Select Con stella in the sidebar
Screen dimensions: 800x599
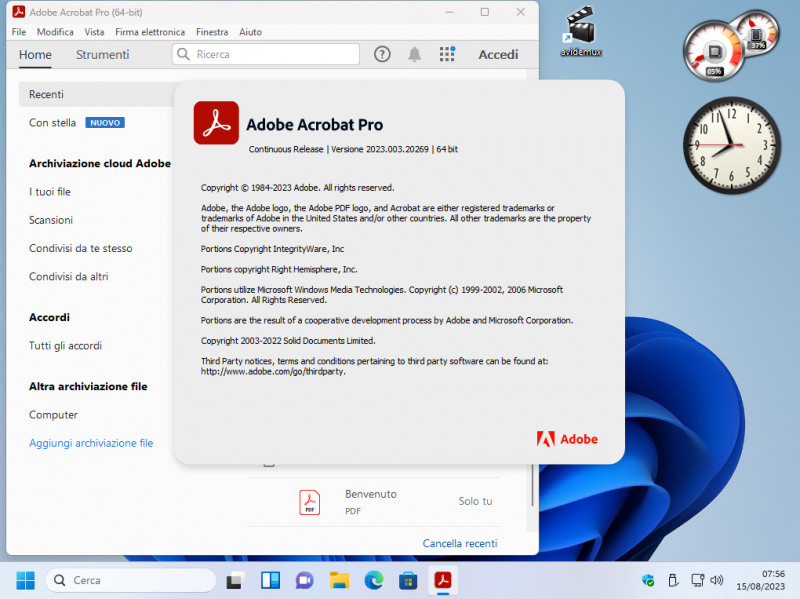53,123
